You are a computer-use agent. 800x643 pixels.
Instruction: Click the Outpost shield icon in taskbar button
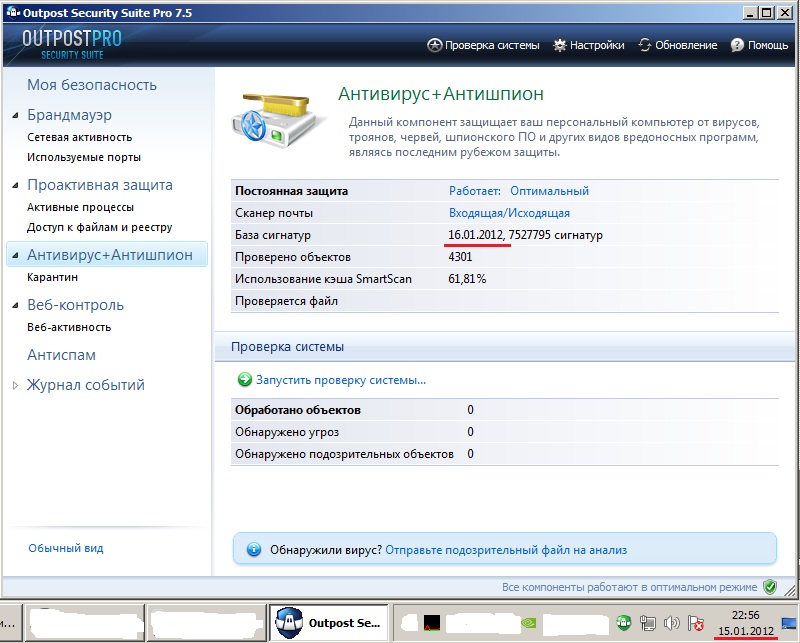[289, 623]
